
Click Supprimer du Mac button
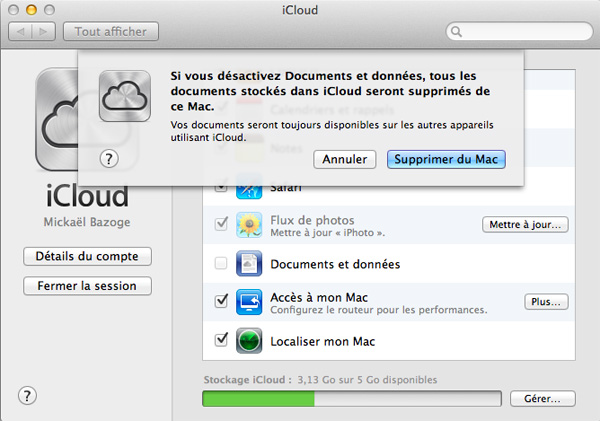(x=446, y=159)
